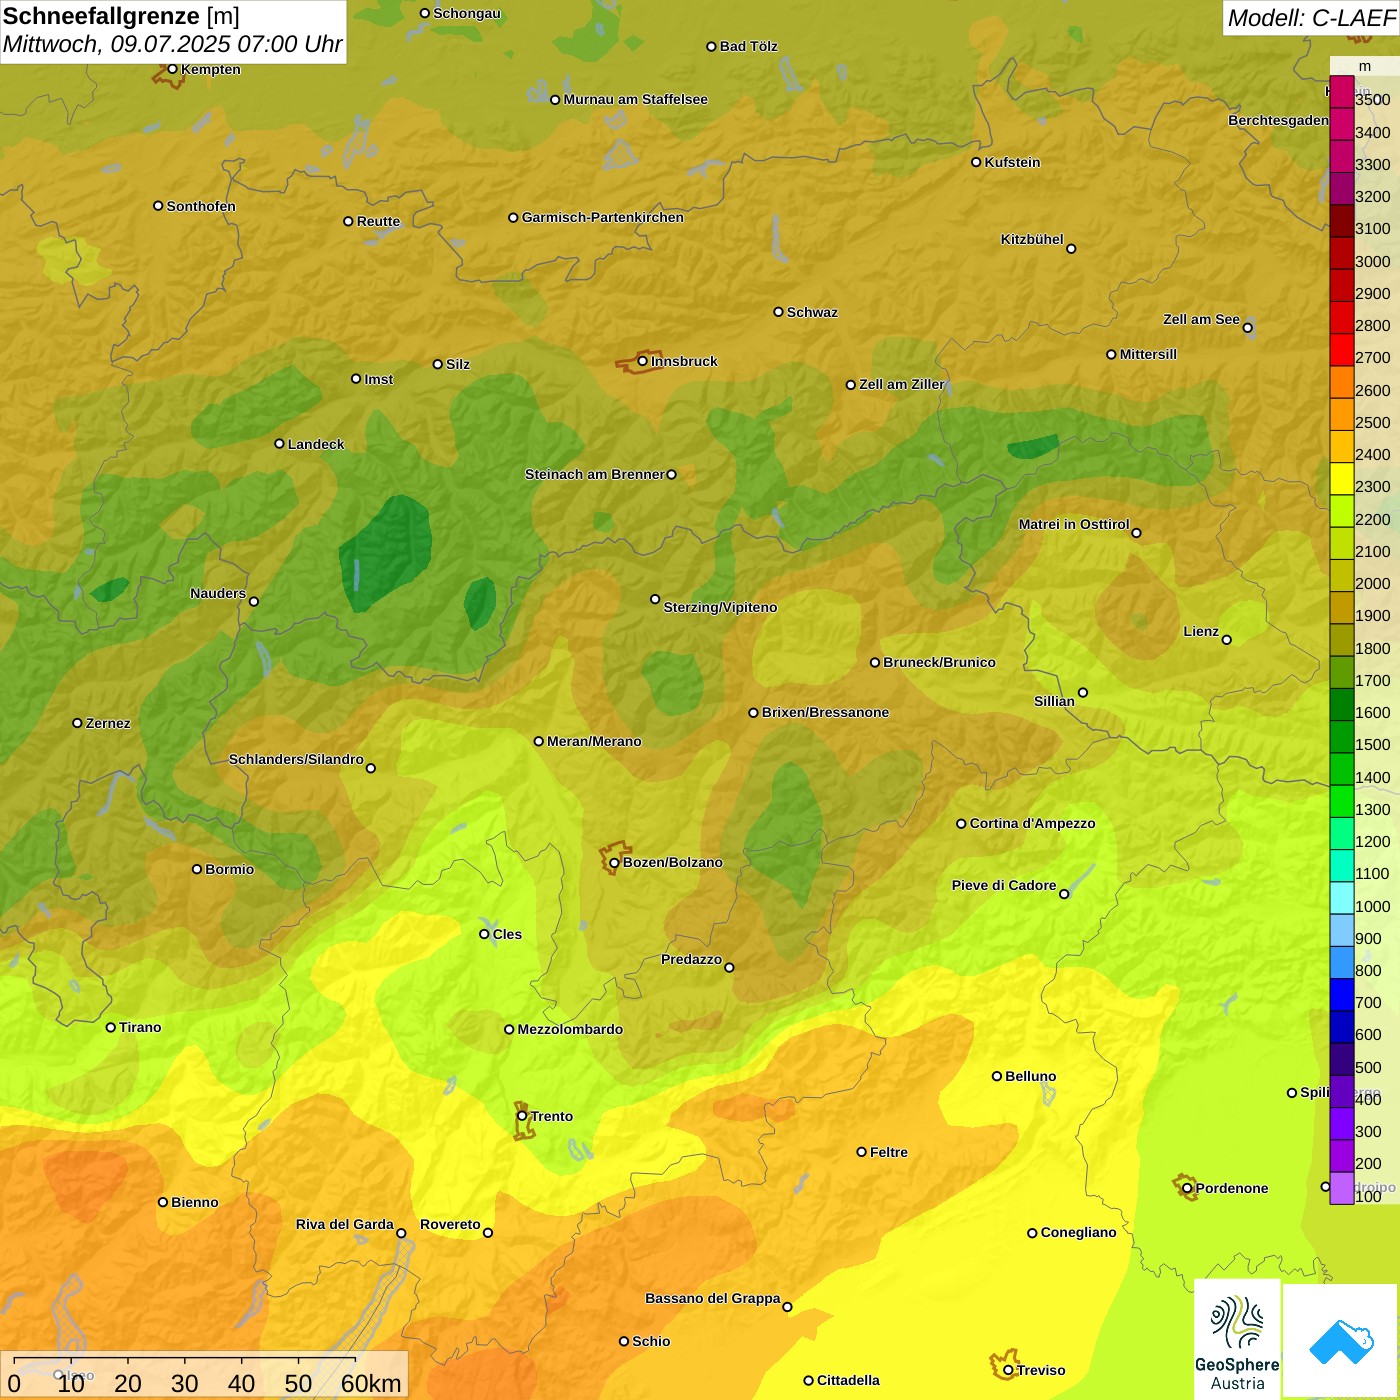Viewport: 1400px width, 1400px height.
Task: Click the Rovereto label
Action: 450,1224
